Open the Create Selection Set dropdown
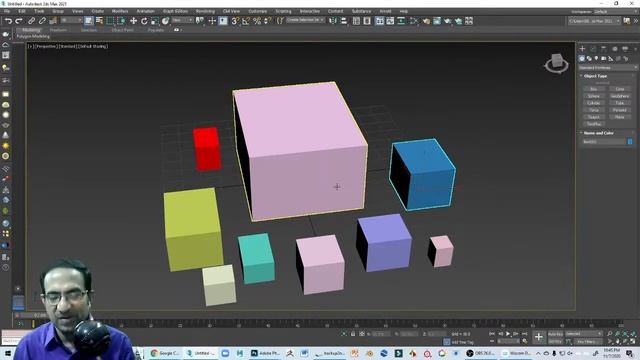640x360 pixels. [305, 20]
